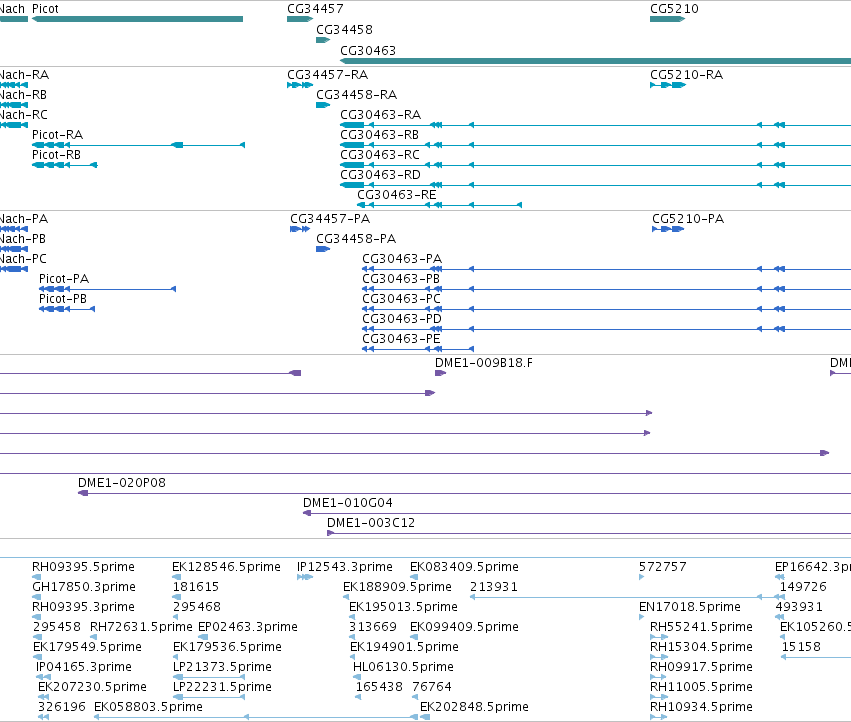
Task: Open the CG34457-PA protein label
Action: (330, 219)
